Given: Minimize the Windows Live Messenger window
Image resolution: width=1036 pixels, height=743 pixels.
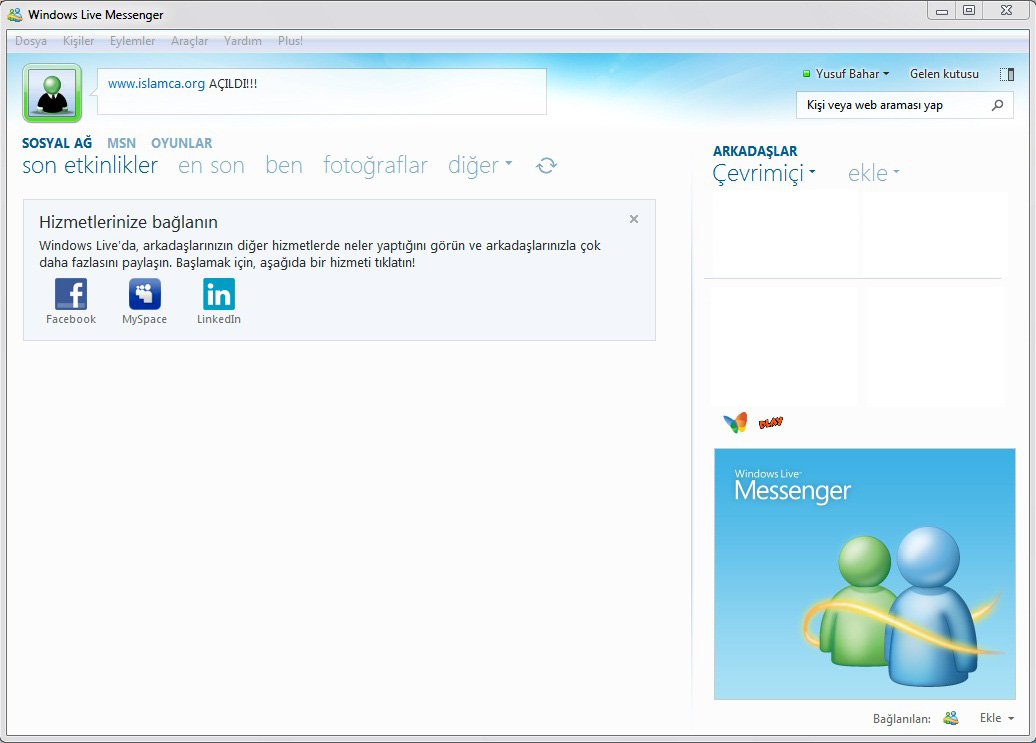Looking at the screenshot, I should tap(942, 11).
